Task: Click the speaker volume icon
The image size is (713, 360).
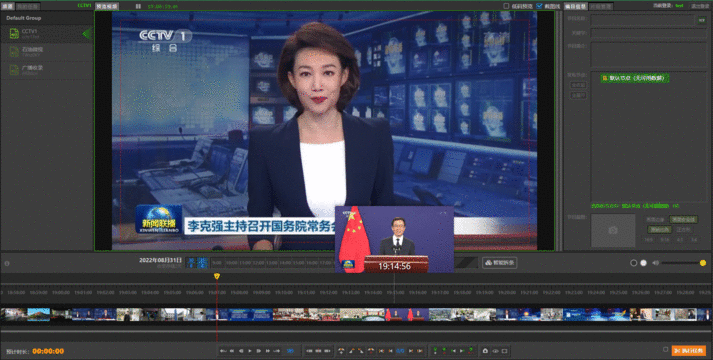Action: point(655,263)
